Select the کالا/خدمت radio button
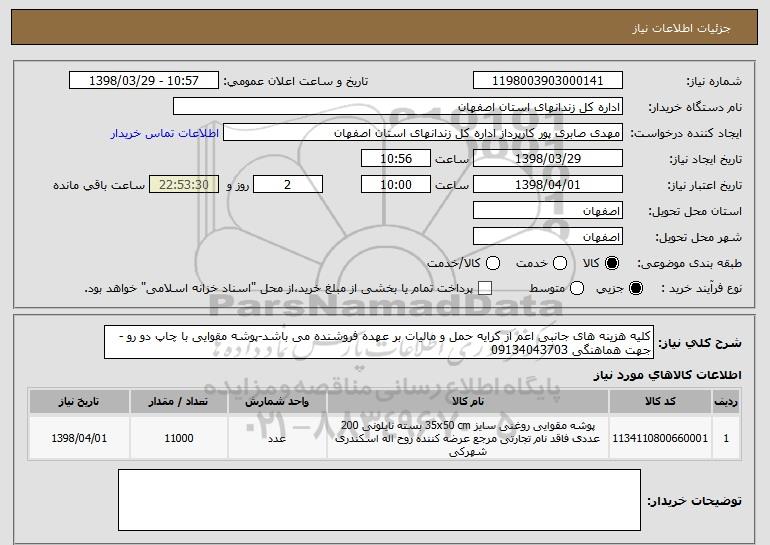 pos(493,263)
